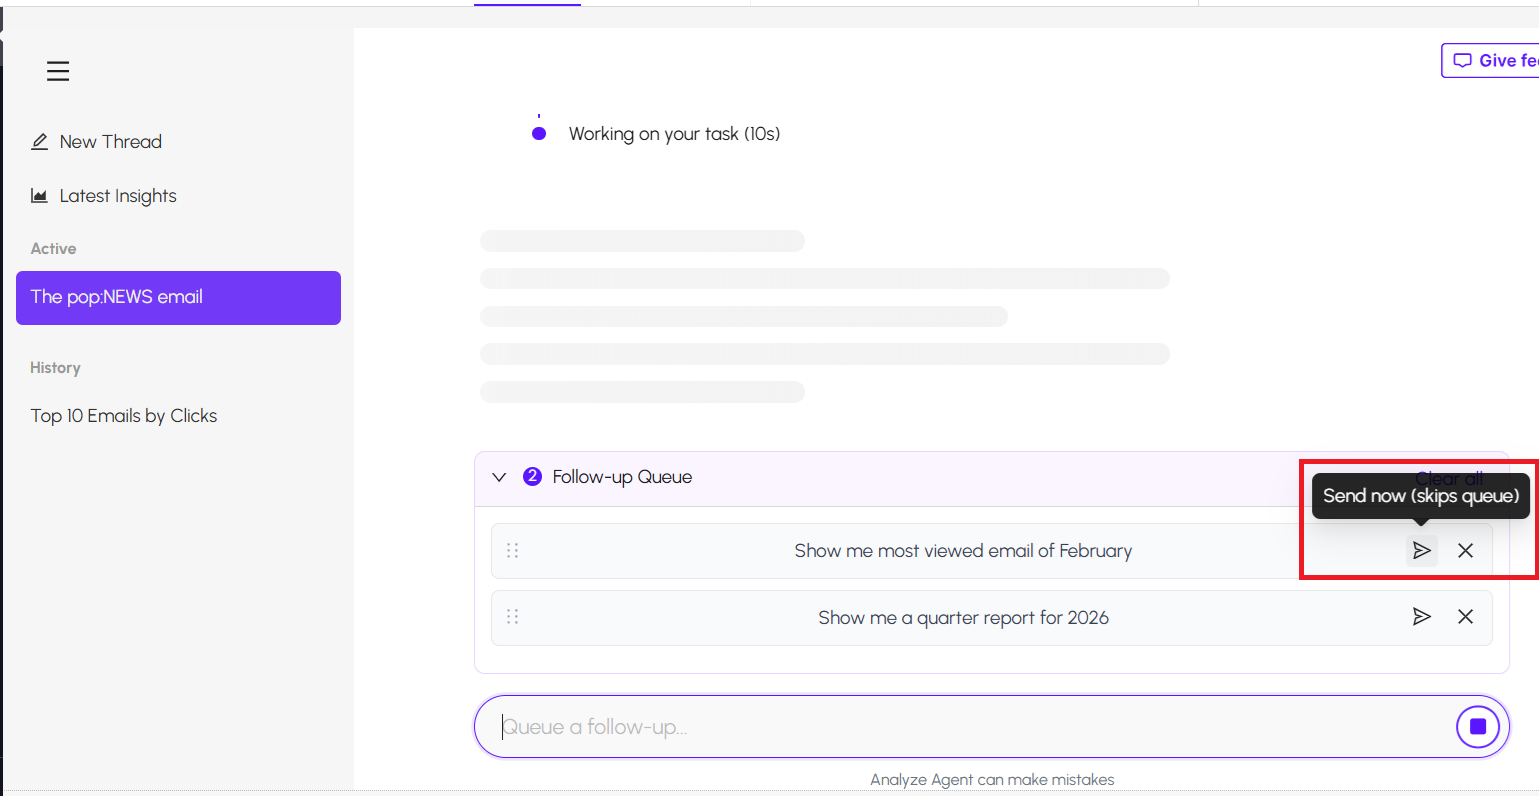Click the queue count badge showing 2
The image size is (1539, 796).
point(533,477)
